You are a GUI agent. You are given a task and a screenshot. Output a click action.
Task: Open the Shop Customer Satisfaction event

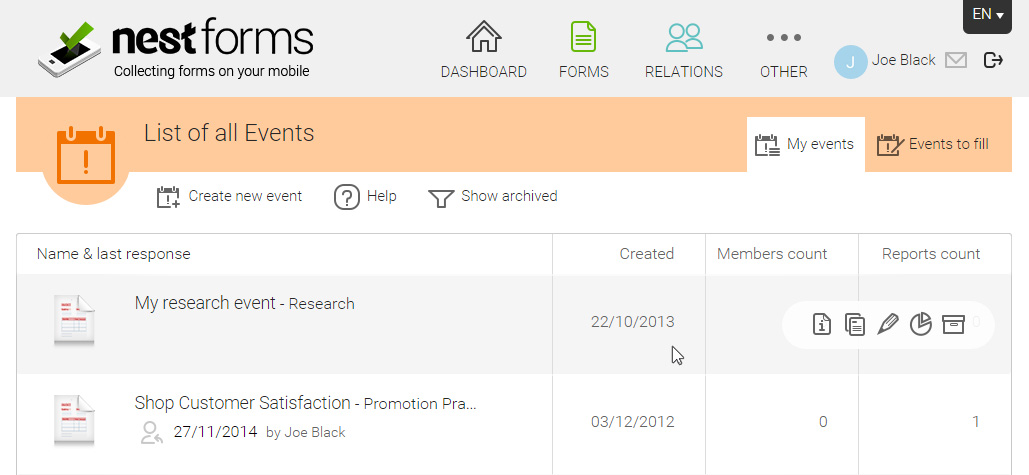242,402
